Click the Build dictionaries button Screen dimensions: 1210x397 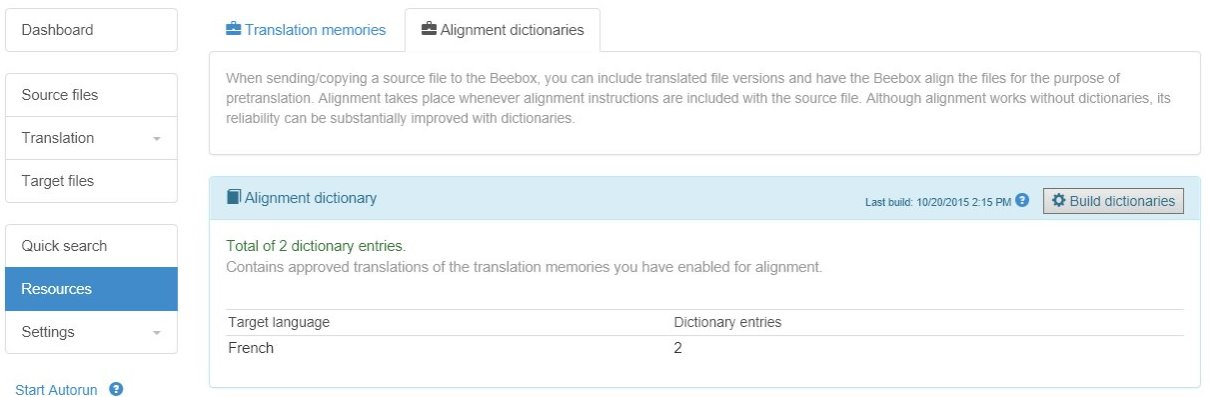coord(1113,200)
